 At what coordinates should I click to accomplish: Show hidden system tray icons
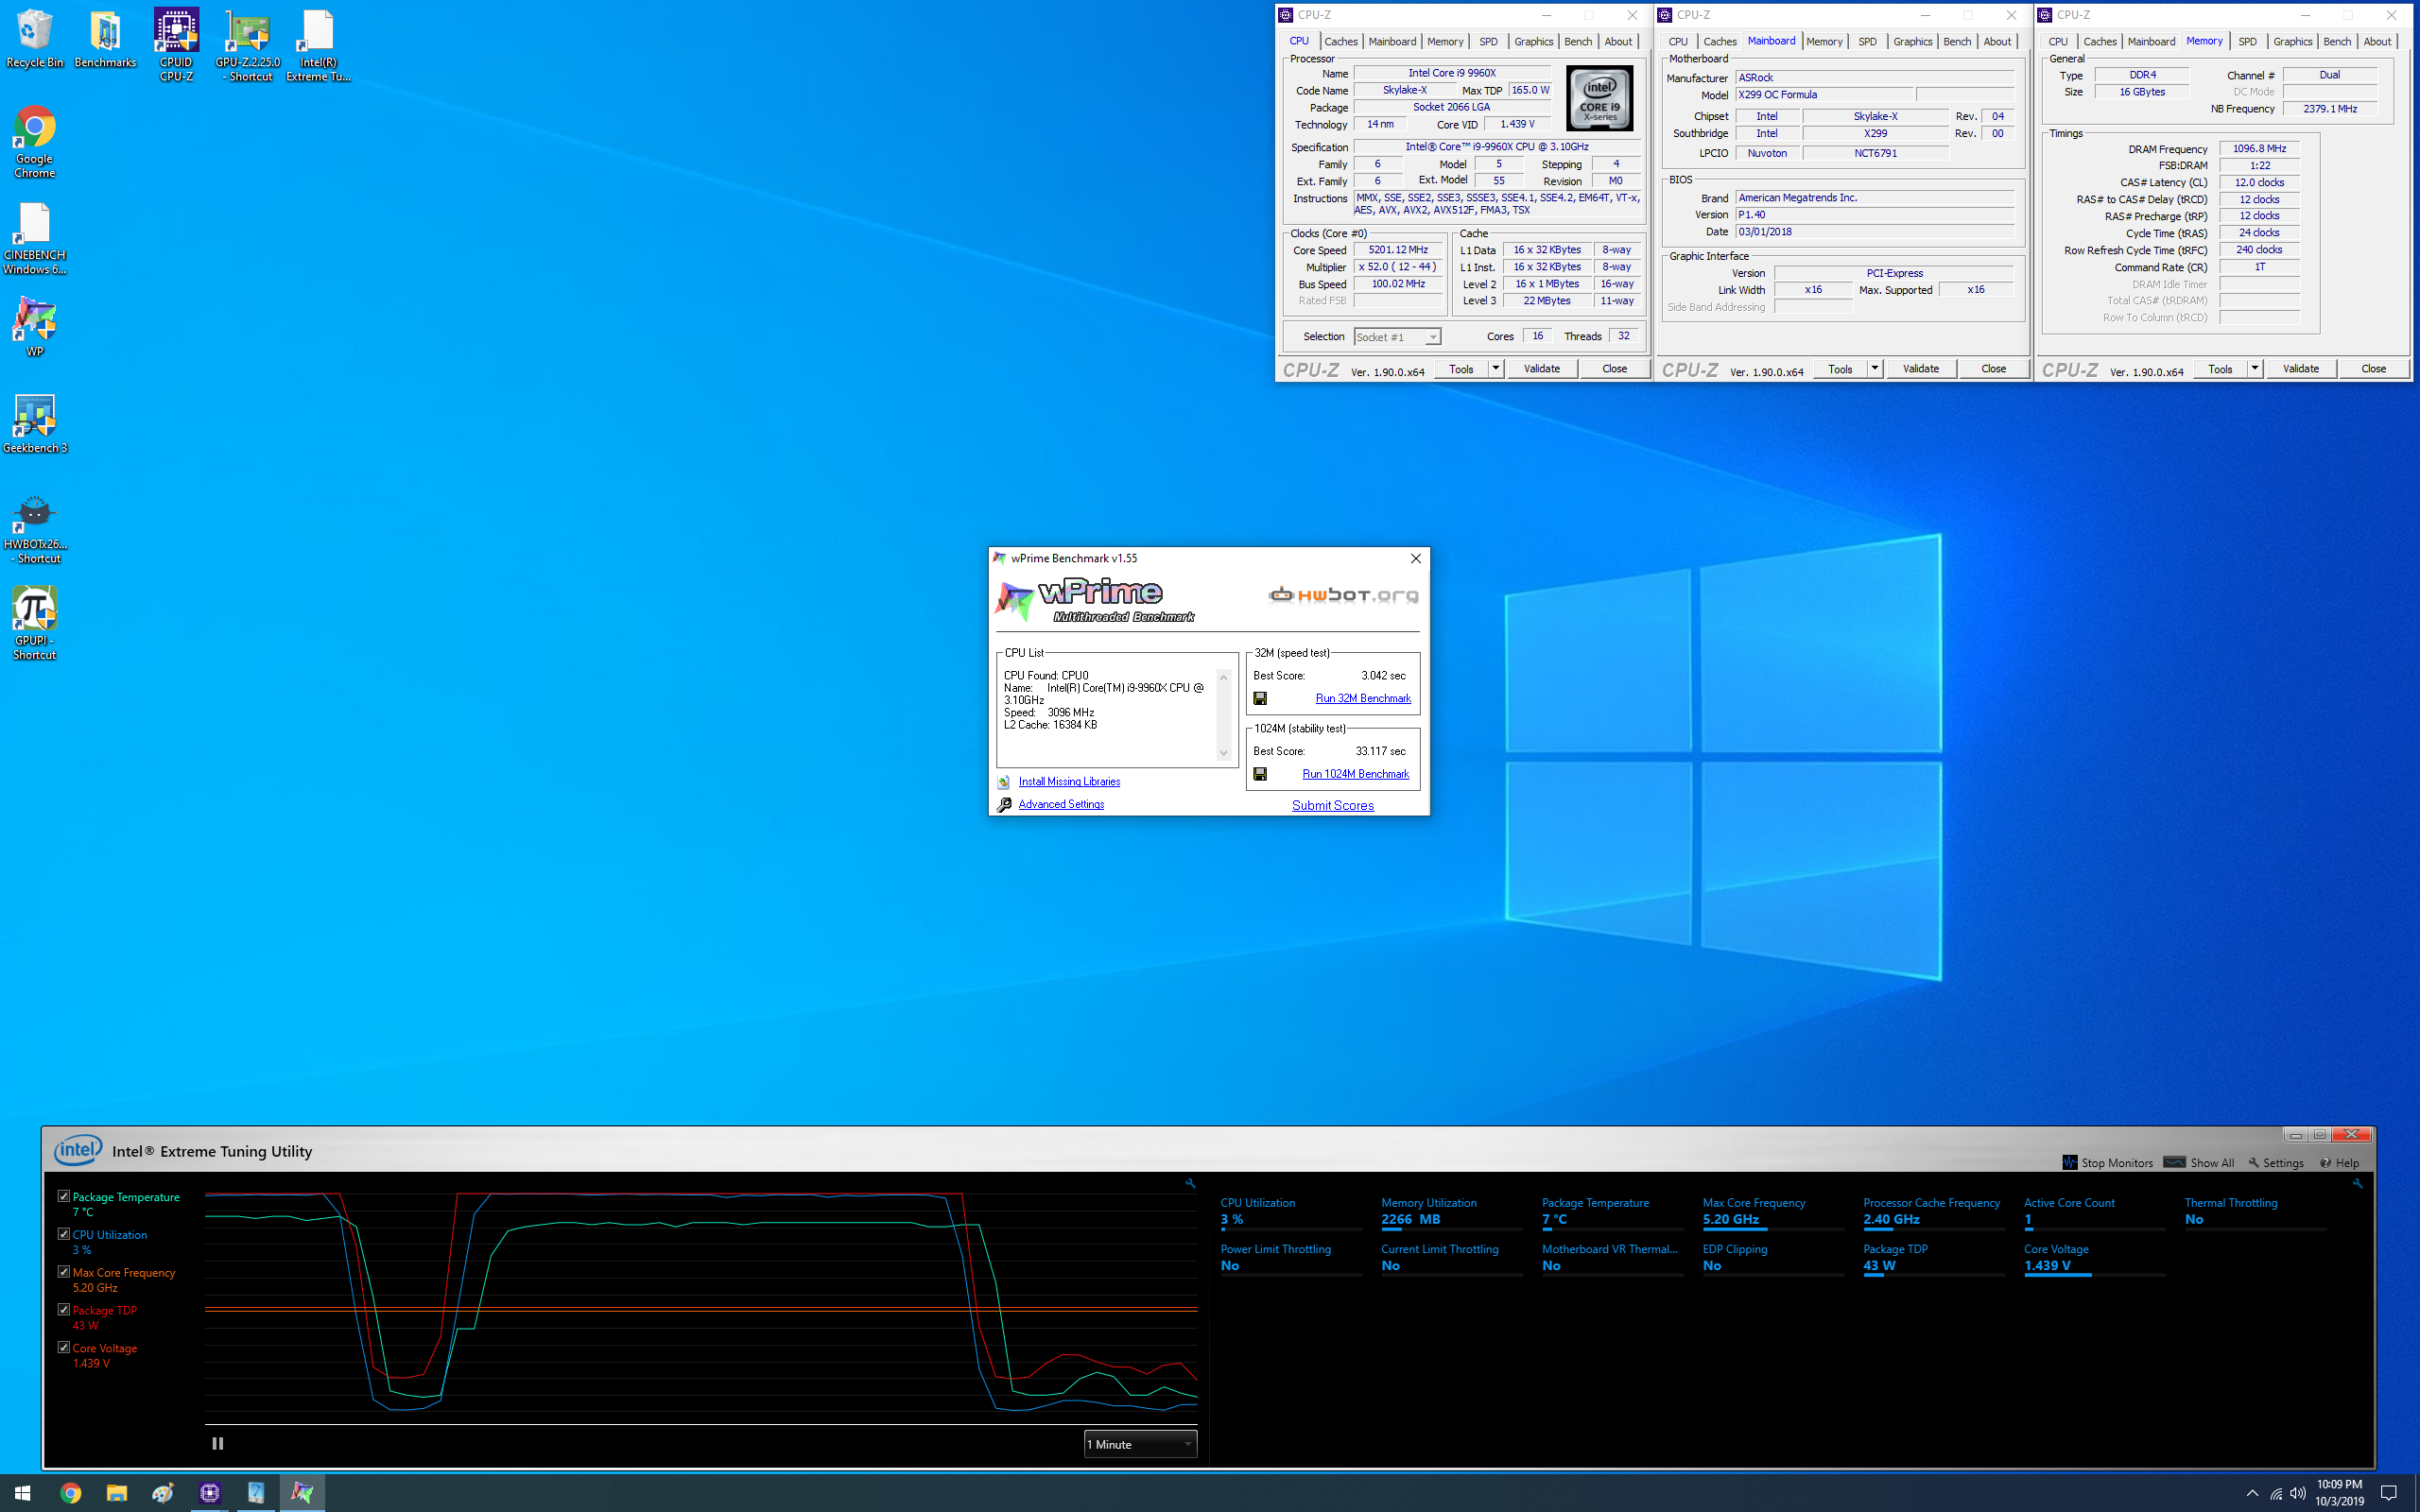(x=2252, y=1494)
